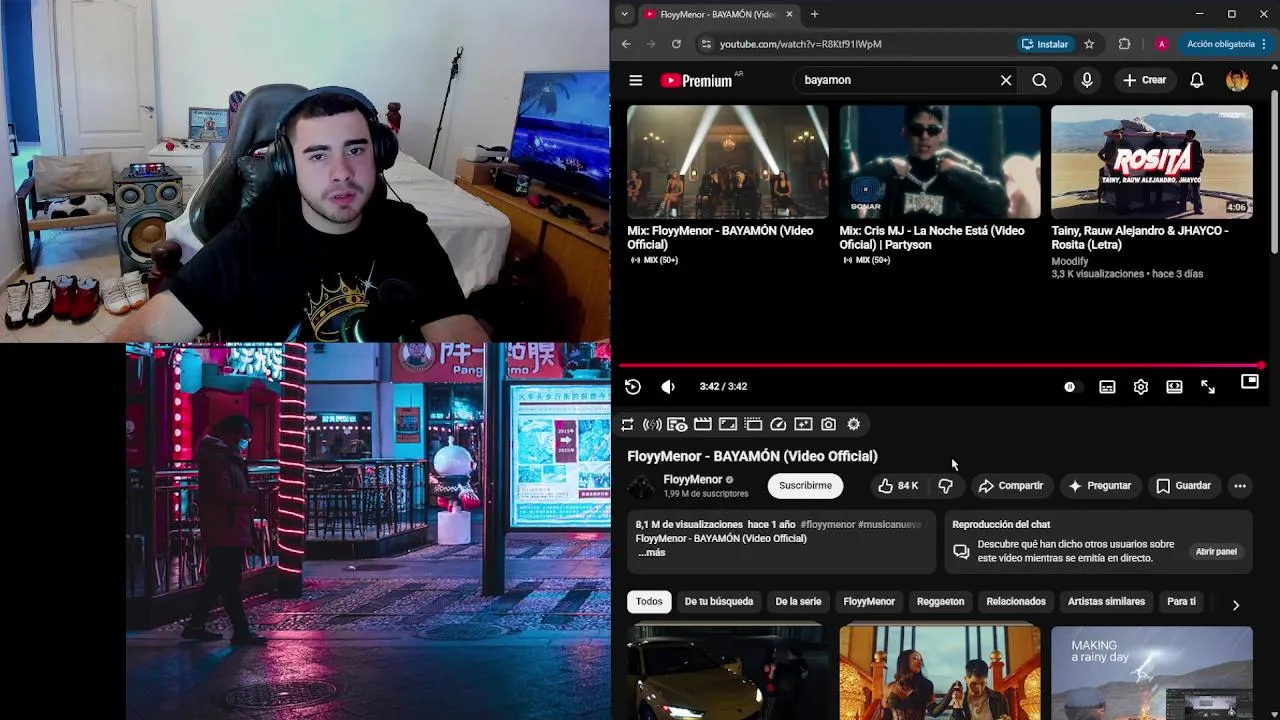Open Cris MJ La Noche Está thumbnail
This screenshot has width=1280, height=720.
(940, 162)
